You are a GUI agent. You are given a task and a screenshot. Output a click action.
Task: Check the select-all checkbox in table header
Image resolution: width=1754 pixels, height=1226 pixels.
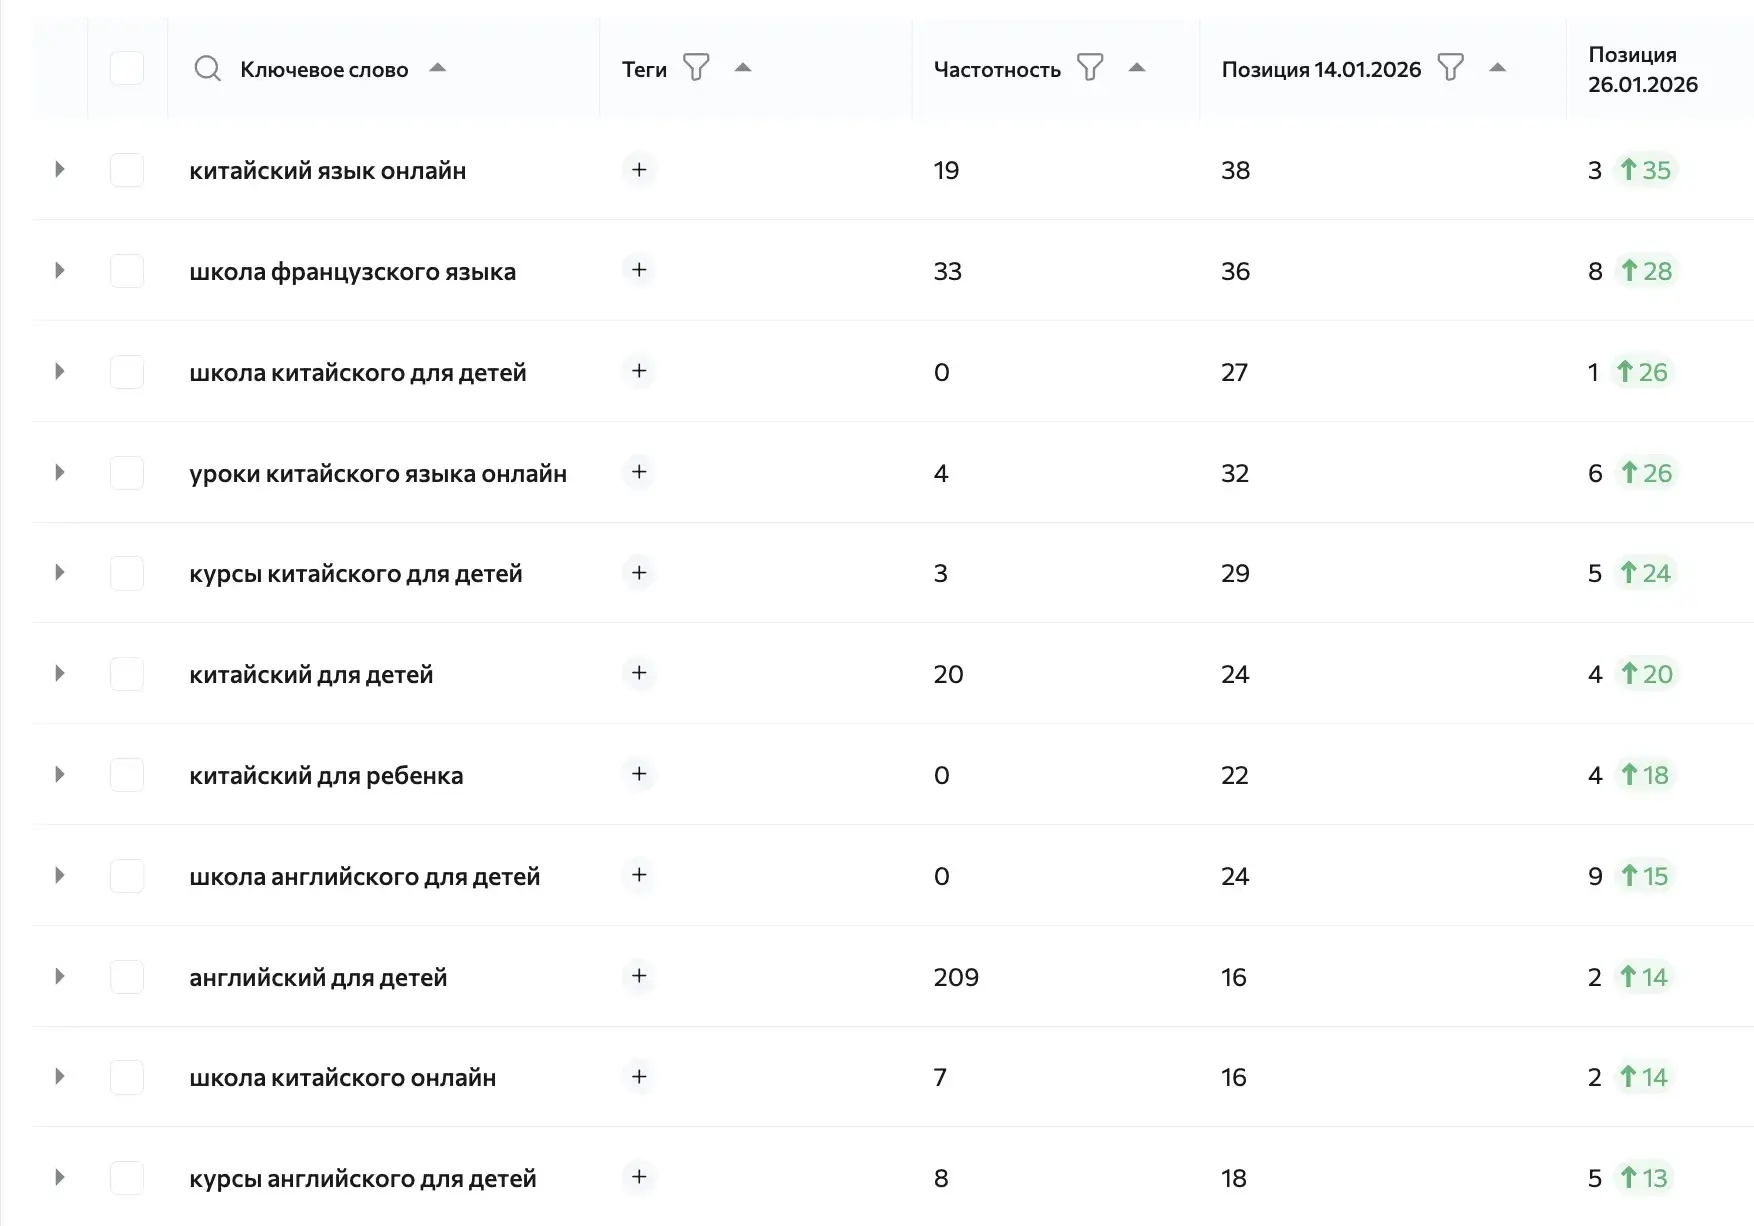click(x=127, y=69)
